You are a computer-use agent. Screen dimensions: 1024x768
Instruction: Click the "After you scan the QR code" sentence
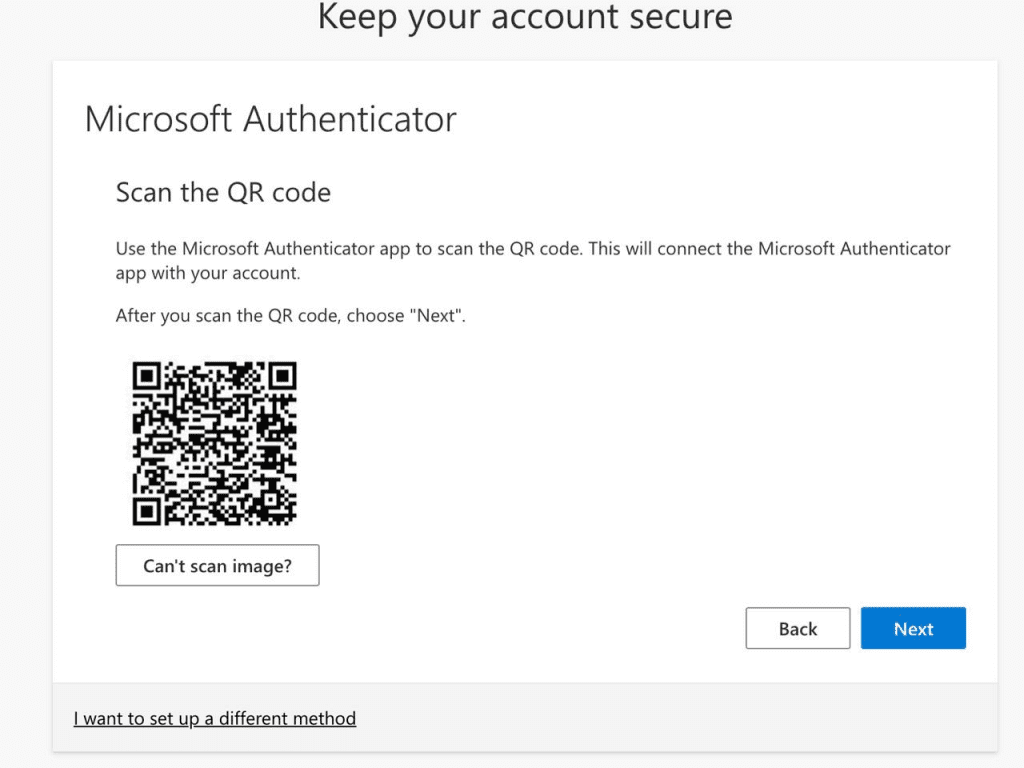pos(290,316)
